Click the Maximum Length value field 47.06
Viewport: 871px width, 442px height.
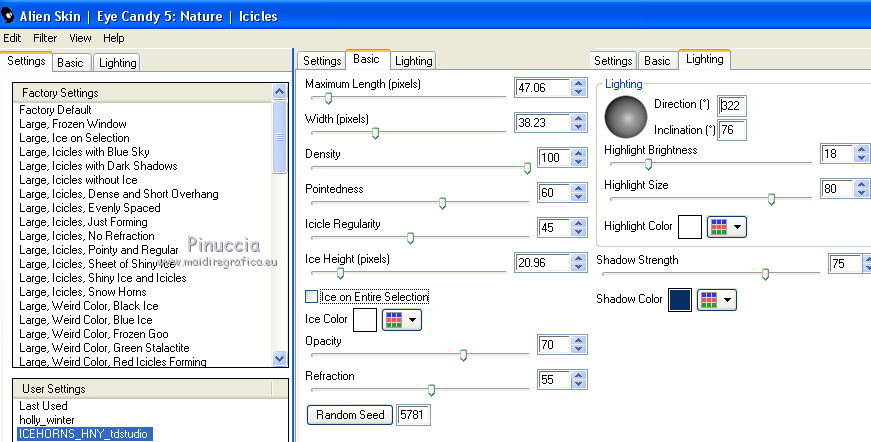click(543, 88)
